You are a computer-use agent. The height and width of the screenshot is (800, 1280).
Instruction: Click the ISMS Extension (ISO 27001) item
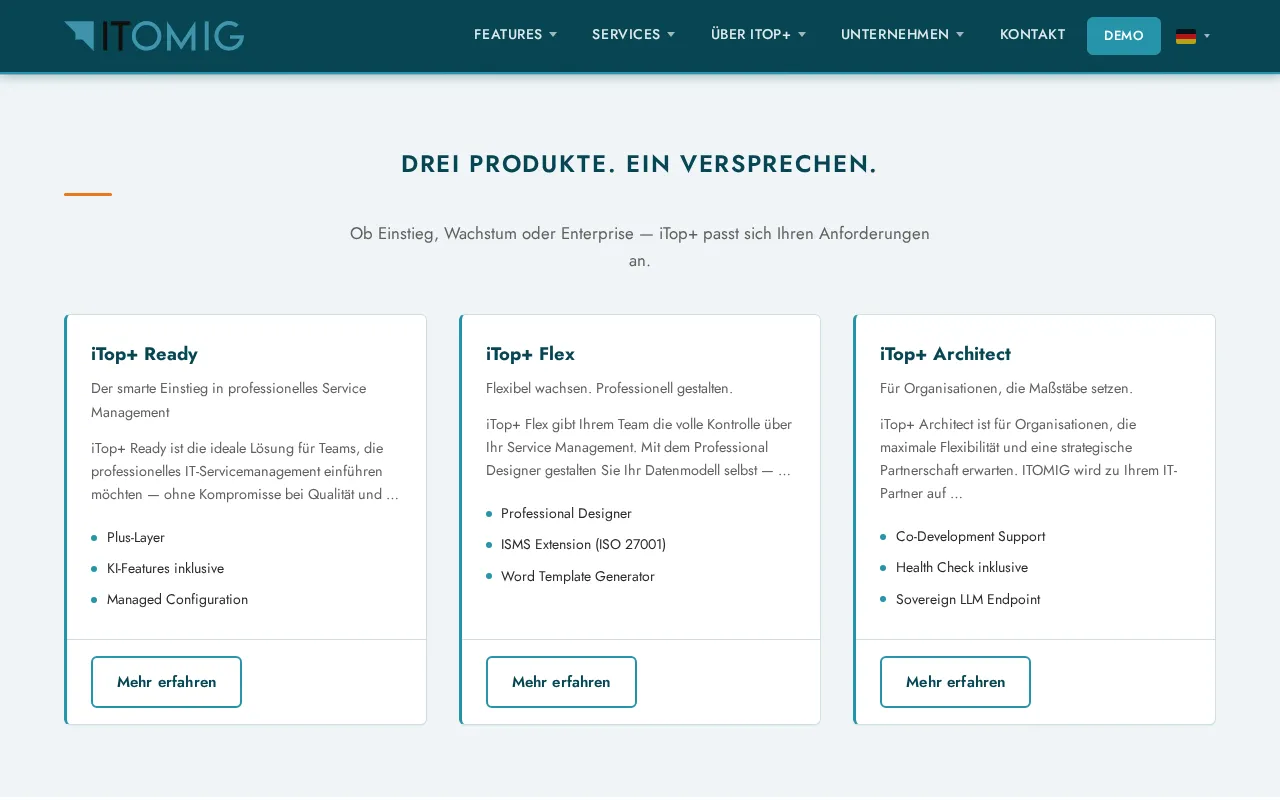pos(583,545)
